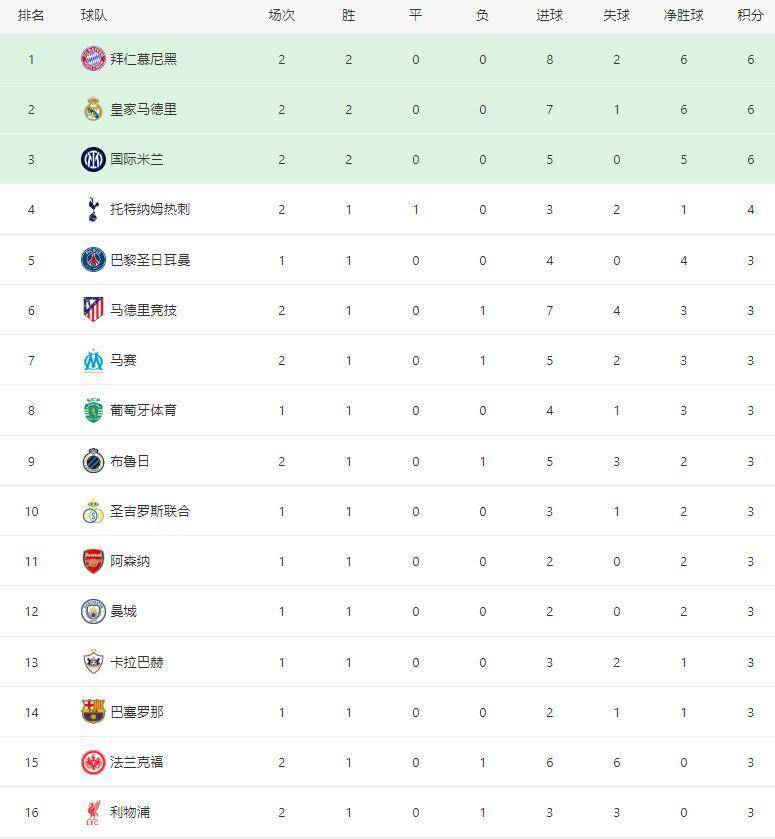
Task: Click the Eintracht Frankfurt eagle logo
Action: point(93,762)
